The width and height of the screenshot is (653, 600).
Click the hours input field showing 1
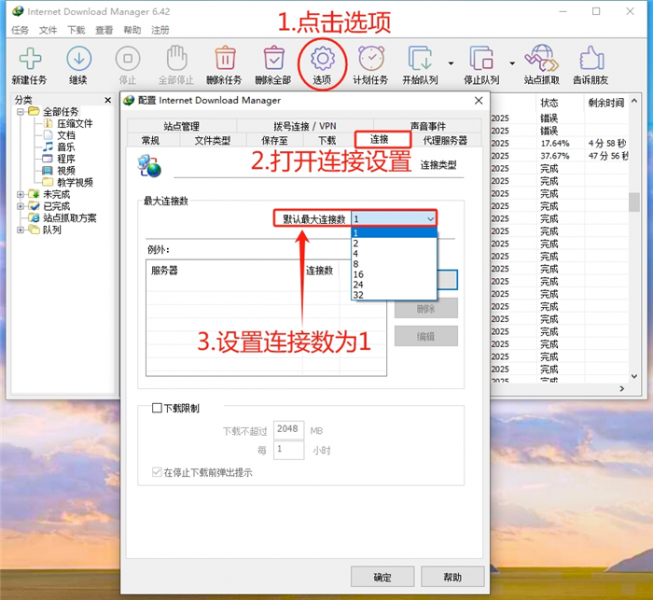point(288,450)
